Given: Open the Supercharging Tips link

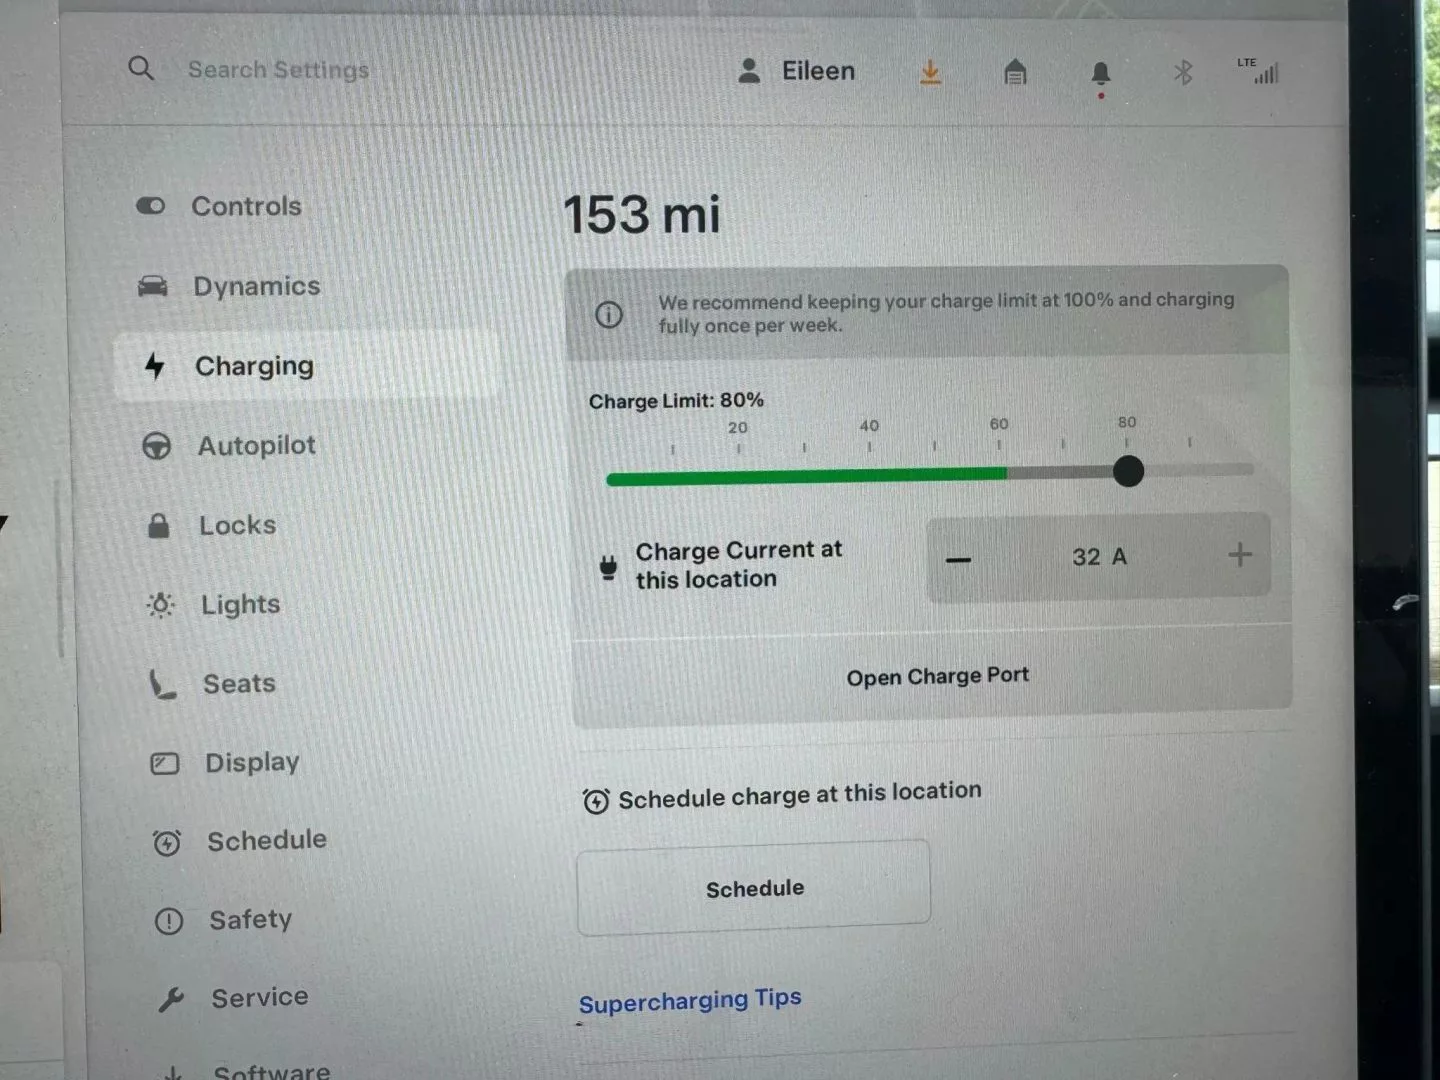Looking at the screenshot, I should [690, 1000].
